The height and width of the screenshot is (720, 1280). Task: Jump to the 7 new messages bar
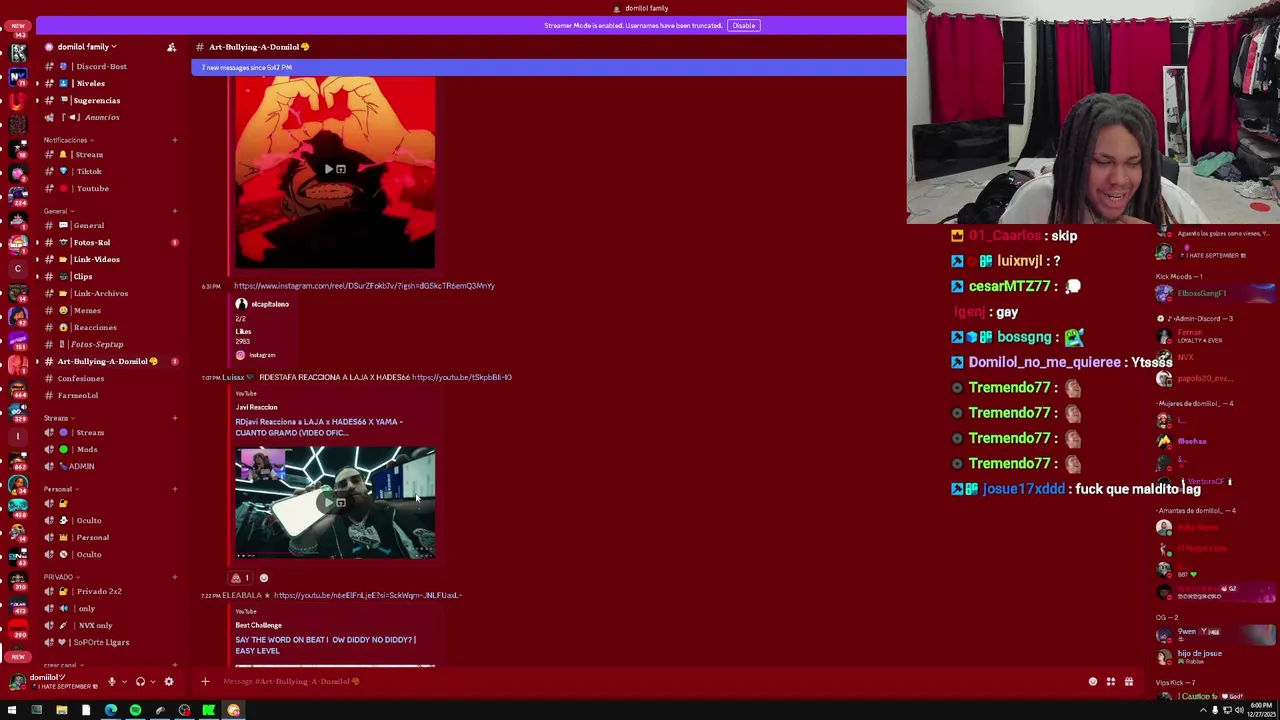(x=548, y=67)
